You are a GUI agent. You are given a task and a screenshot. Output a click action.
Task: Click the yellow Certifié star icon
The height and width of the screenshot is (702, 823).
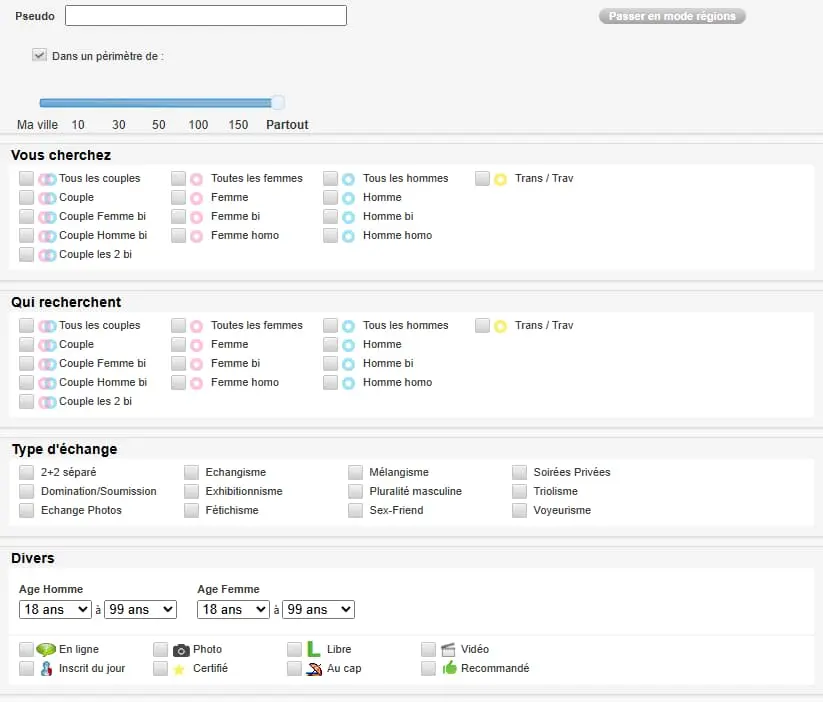coord(180,668)
